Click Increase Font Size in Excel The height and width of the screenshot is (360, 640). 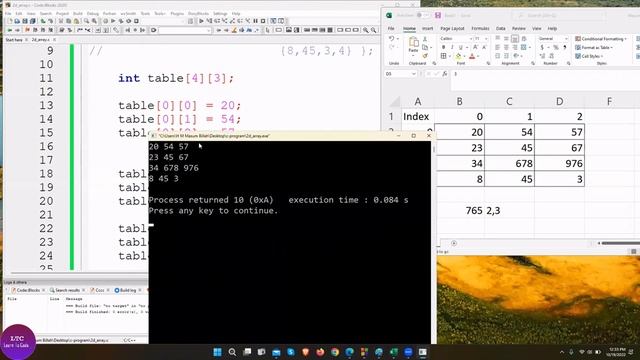[475, 47]
